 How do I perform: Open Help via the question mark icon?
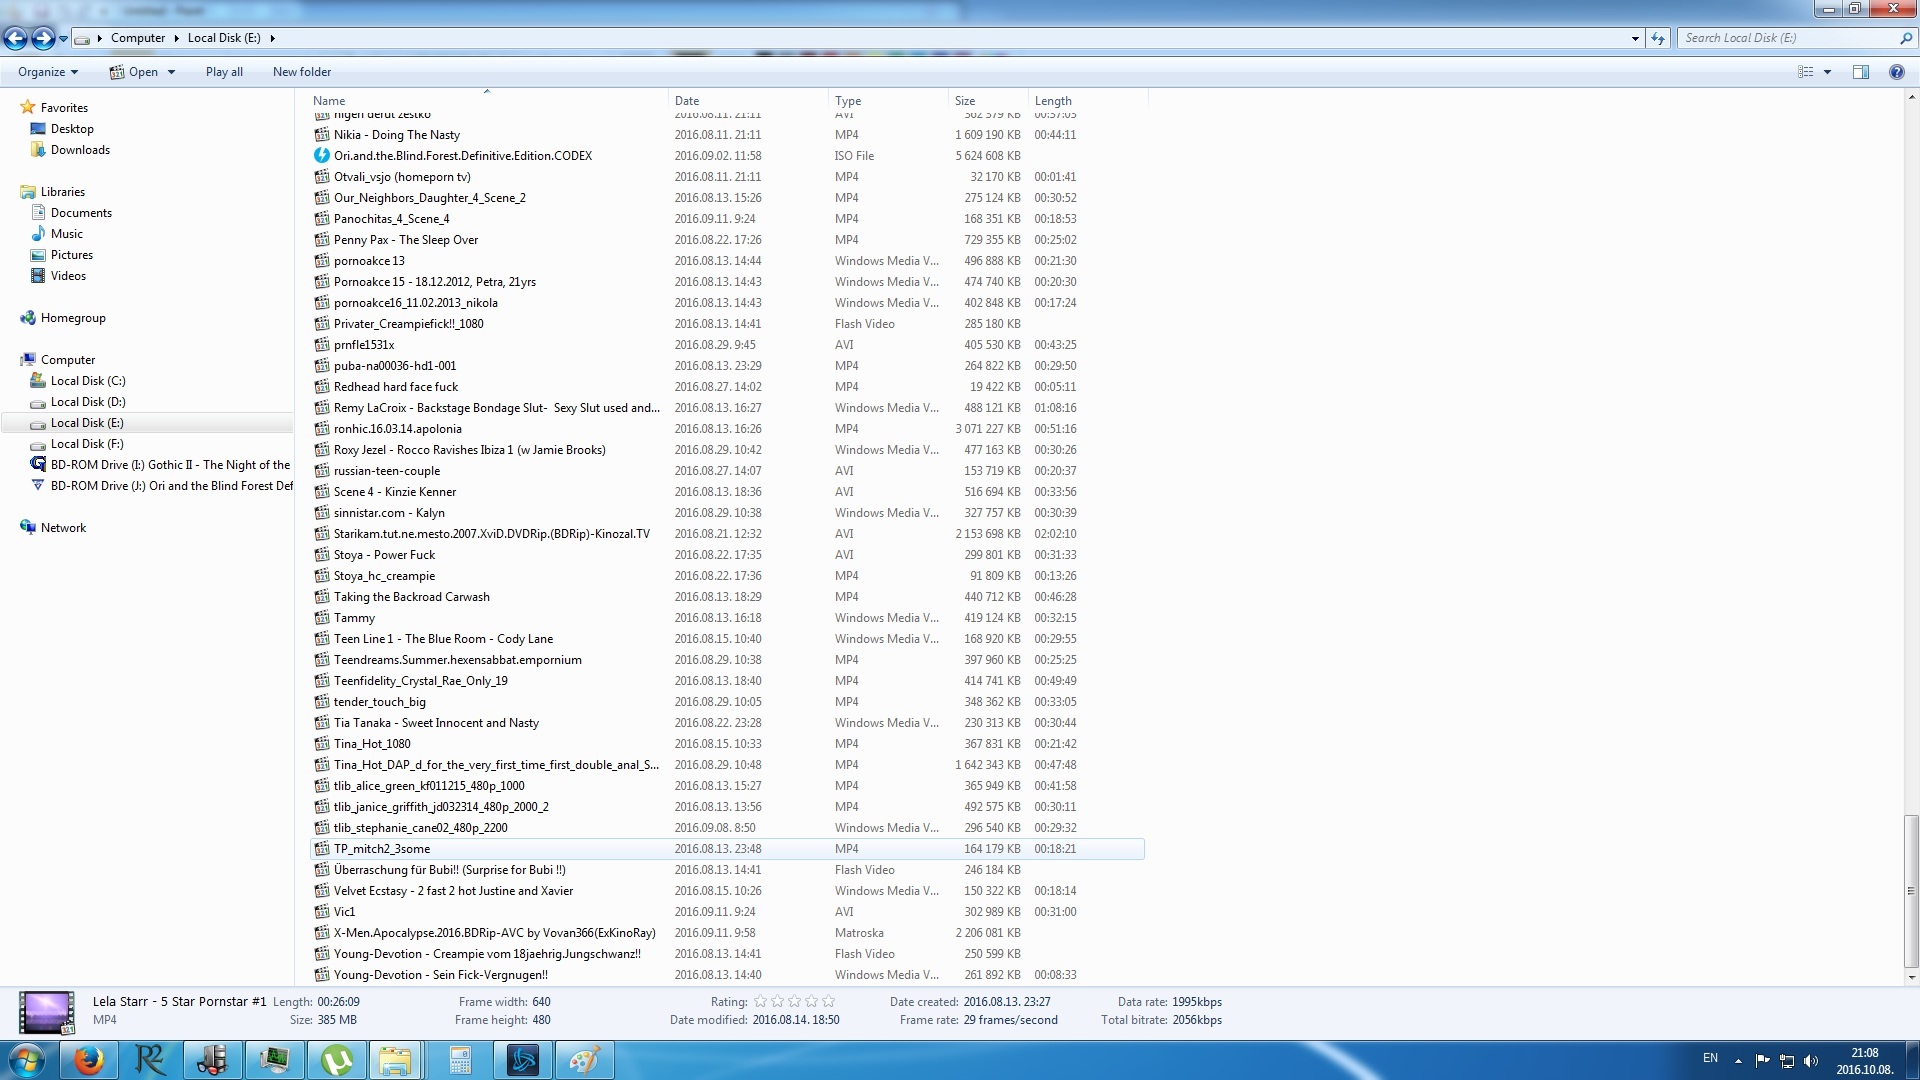[x=1896, y=72]
